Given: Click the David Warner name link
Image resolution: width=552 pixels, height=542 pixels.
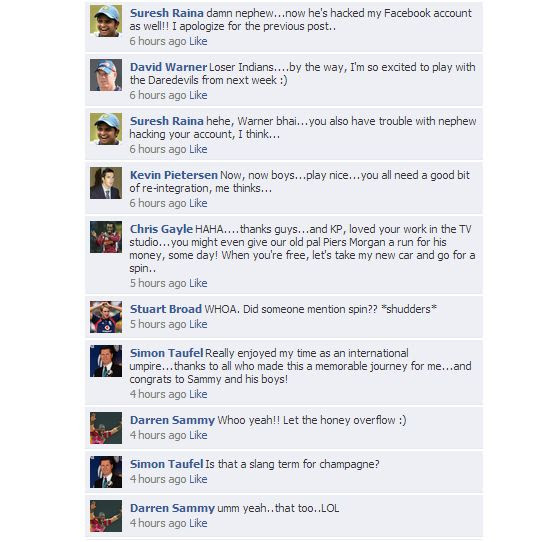Looking at the screenshot, I should tap(168, 67).
